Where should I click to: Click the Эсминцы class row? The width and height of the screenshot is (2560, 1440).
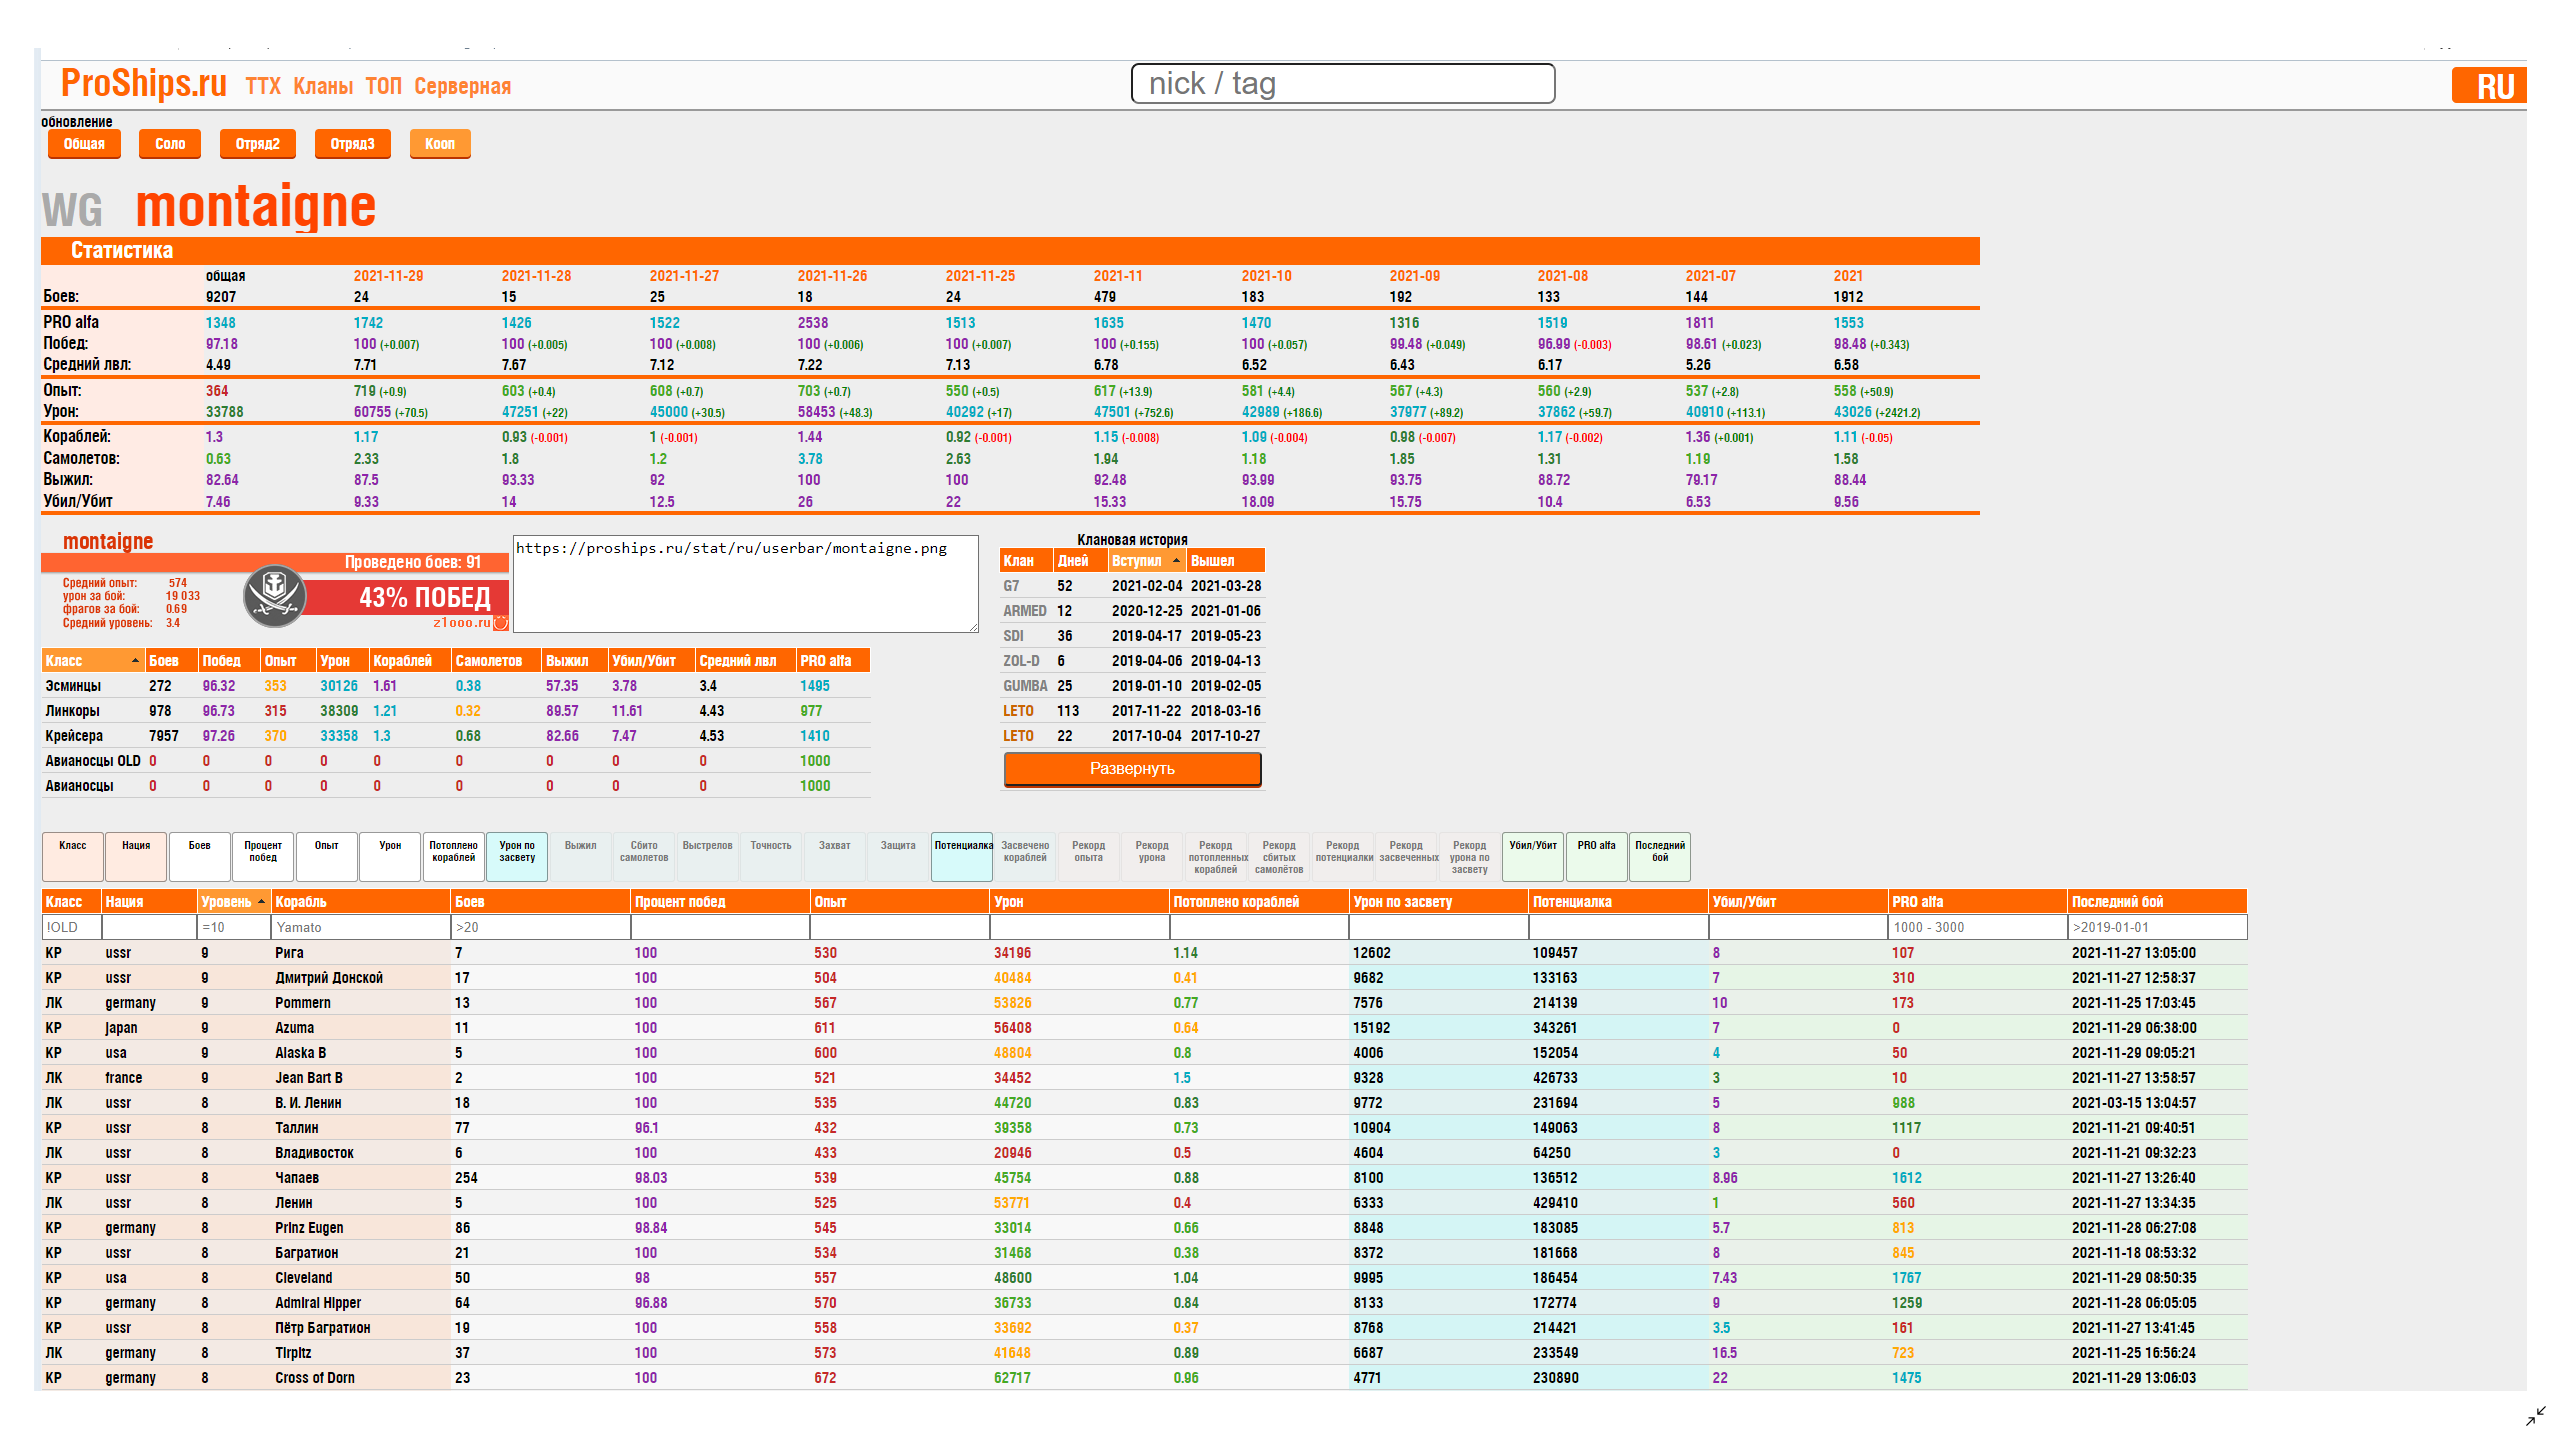(x=456, y=686)
